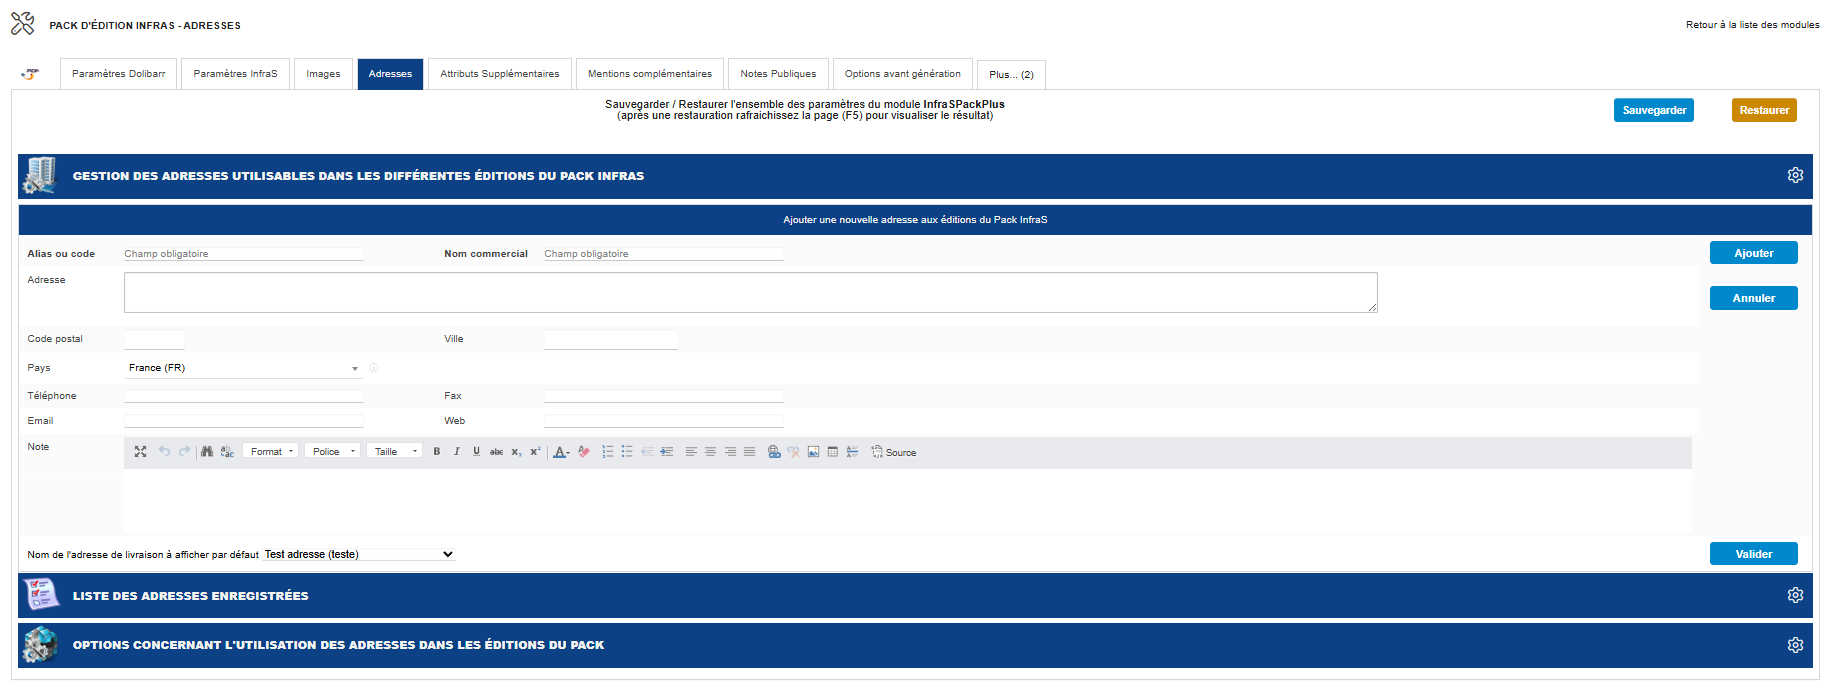The height and width of the screenshot is (681, 1832).
Task: Center align text
Action: point(710,452)
